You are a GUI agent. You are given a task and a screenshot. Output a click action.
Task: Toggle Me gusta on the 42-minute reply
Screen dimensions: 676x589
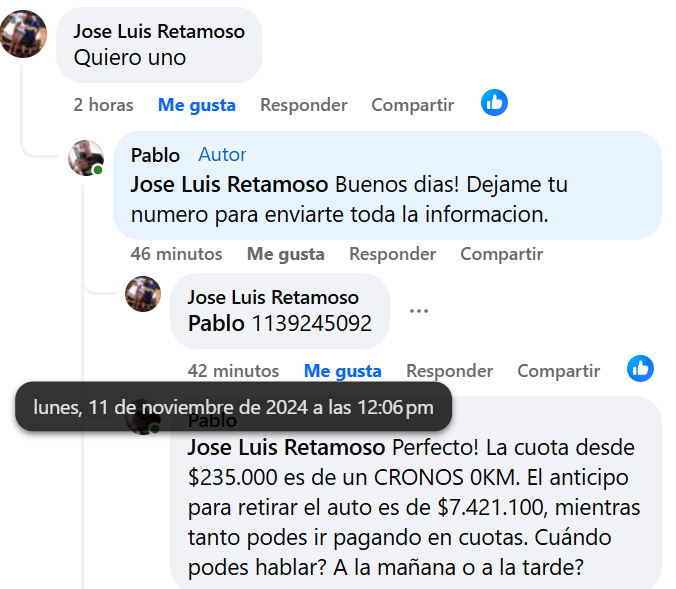point(343,371)
